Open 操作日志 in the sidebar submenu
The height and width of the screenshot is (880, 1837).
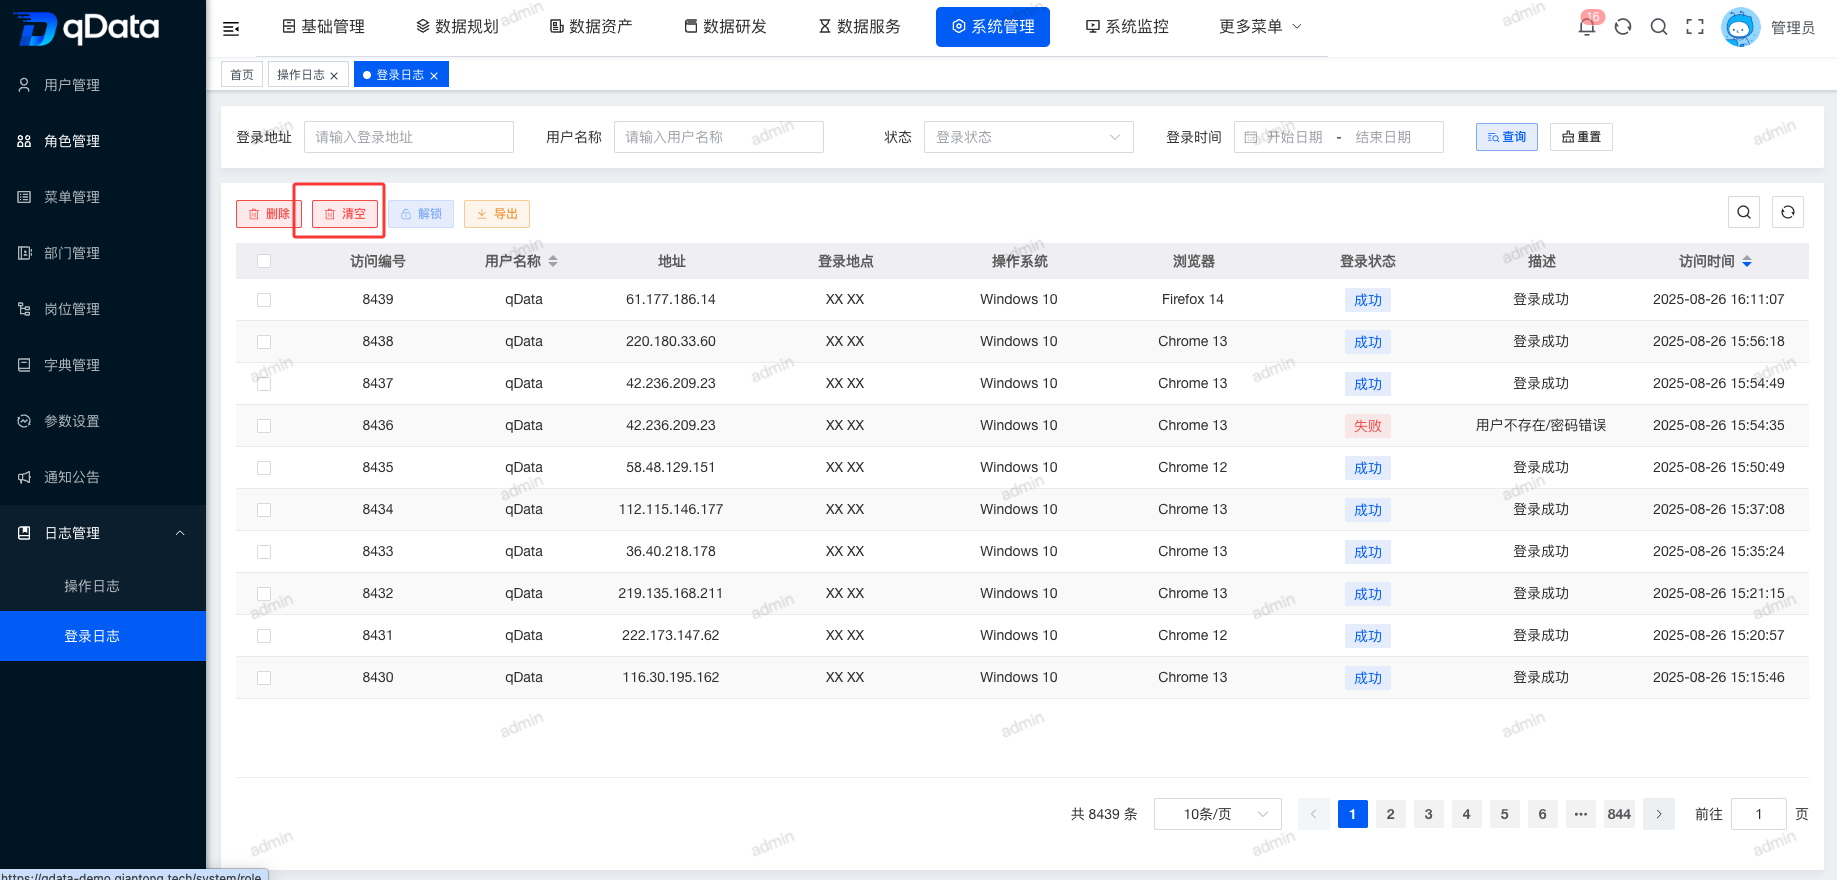click(103, 586)
